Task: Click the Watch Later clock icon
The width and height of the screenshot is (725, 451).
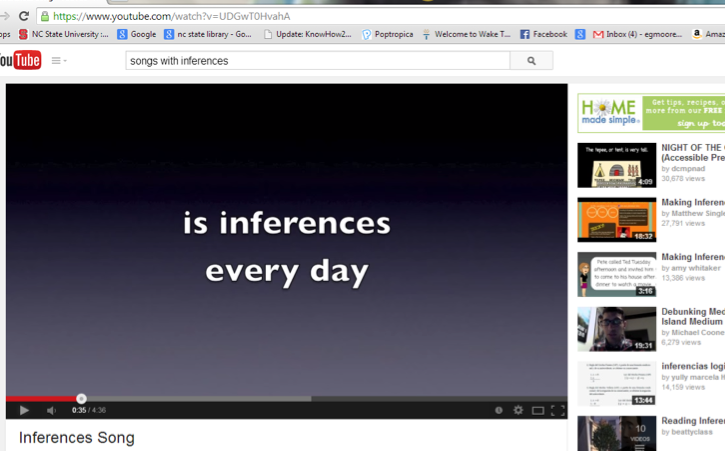Action: (499, 410)
